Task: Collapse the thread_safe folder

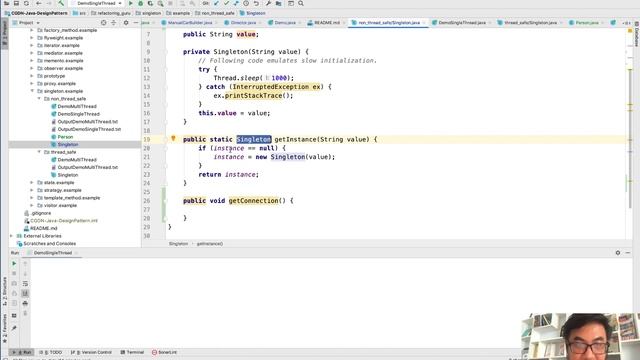Action: click(x=39, y=152)
